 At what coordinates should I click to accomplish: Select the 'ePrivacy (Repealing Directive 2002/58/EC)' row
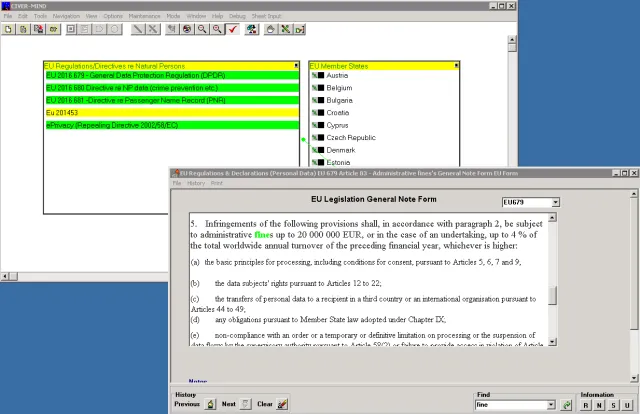[172, 125]
